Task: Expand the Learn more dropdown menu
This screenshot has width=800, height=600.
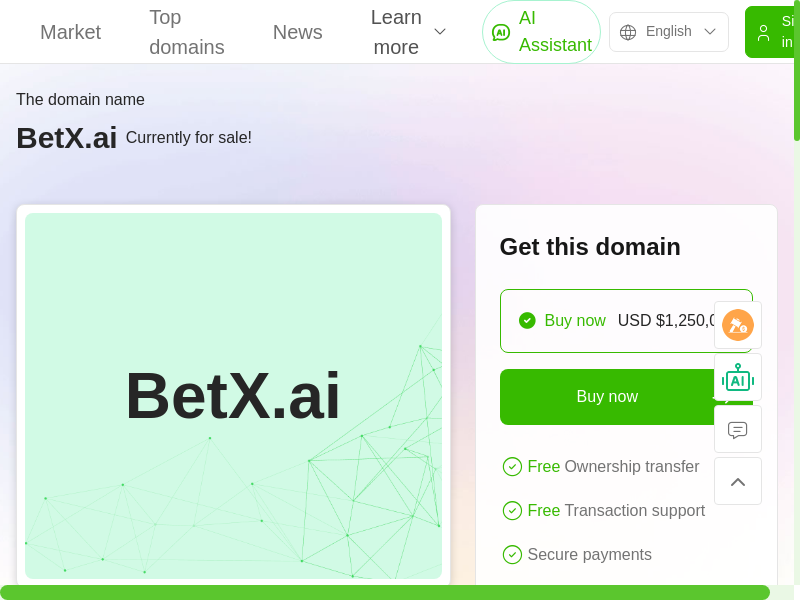Action: (408, 32)
